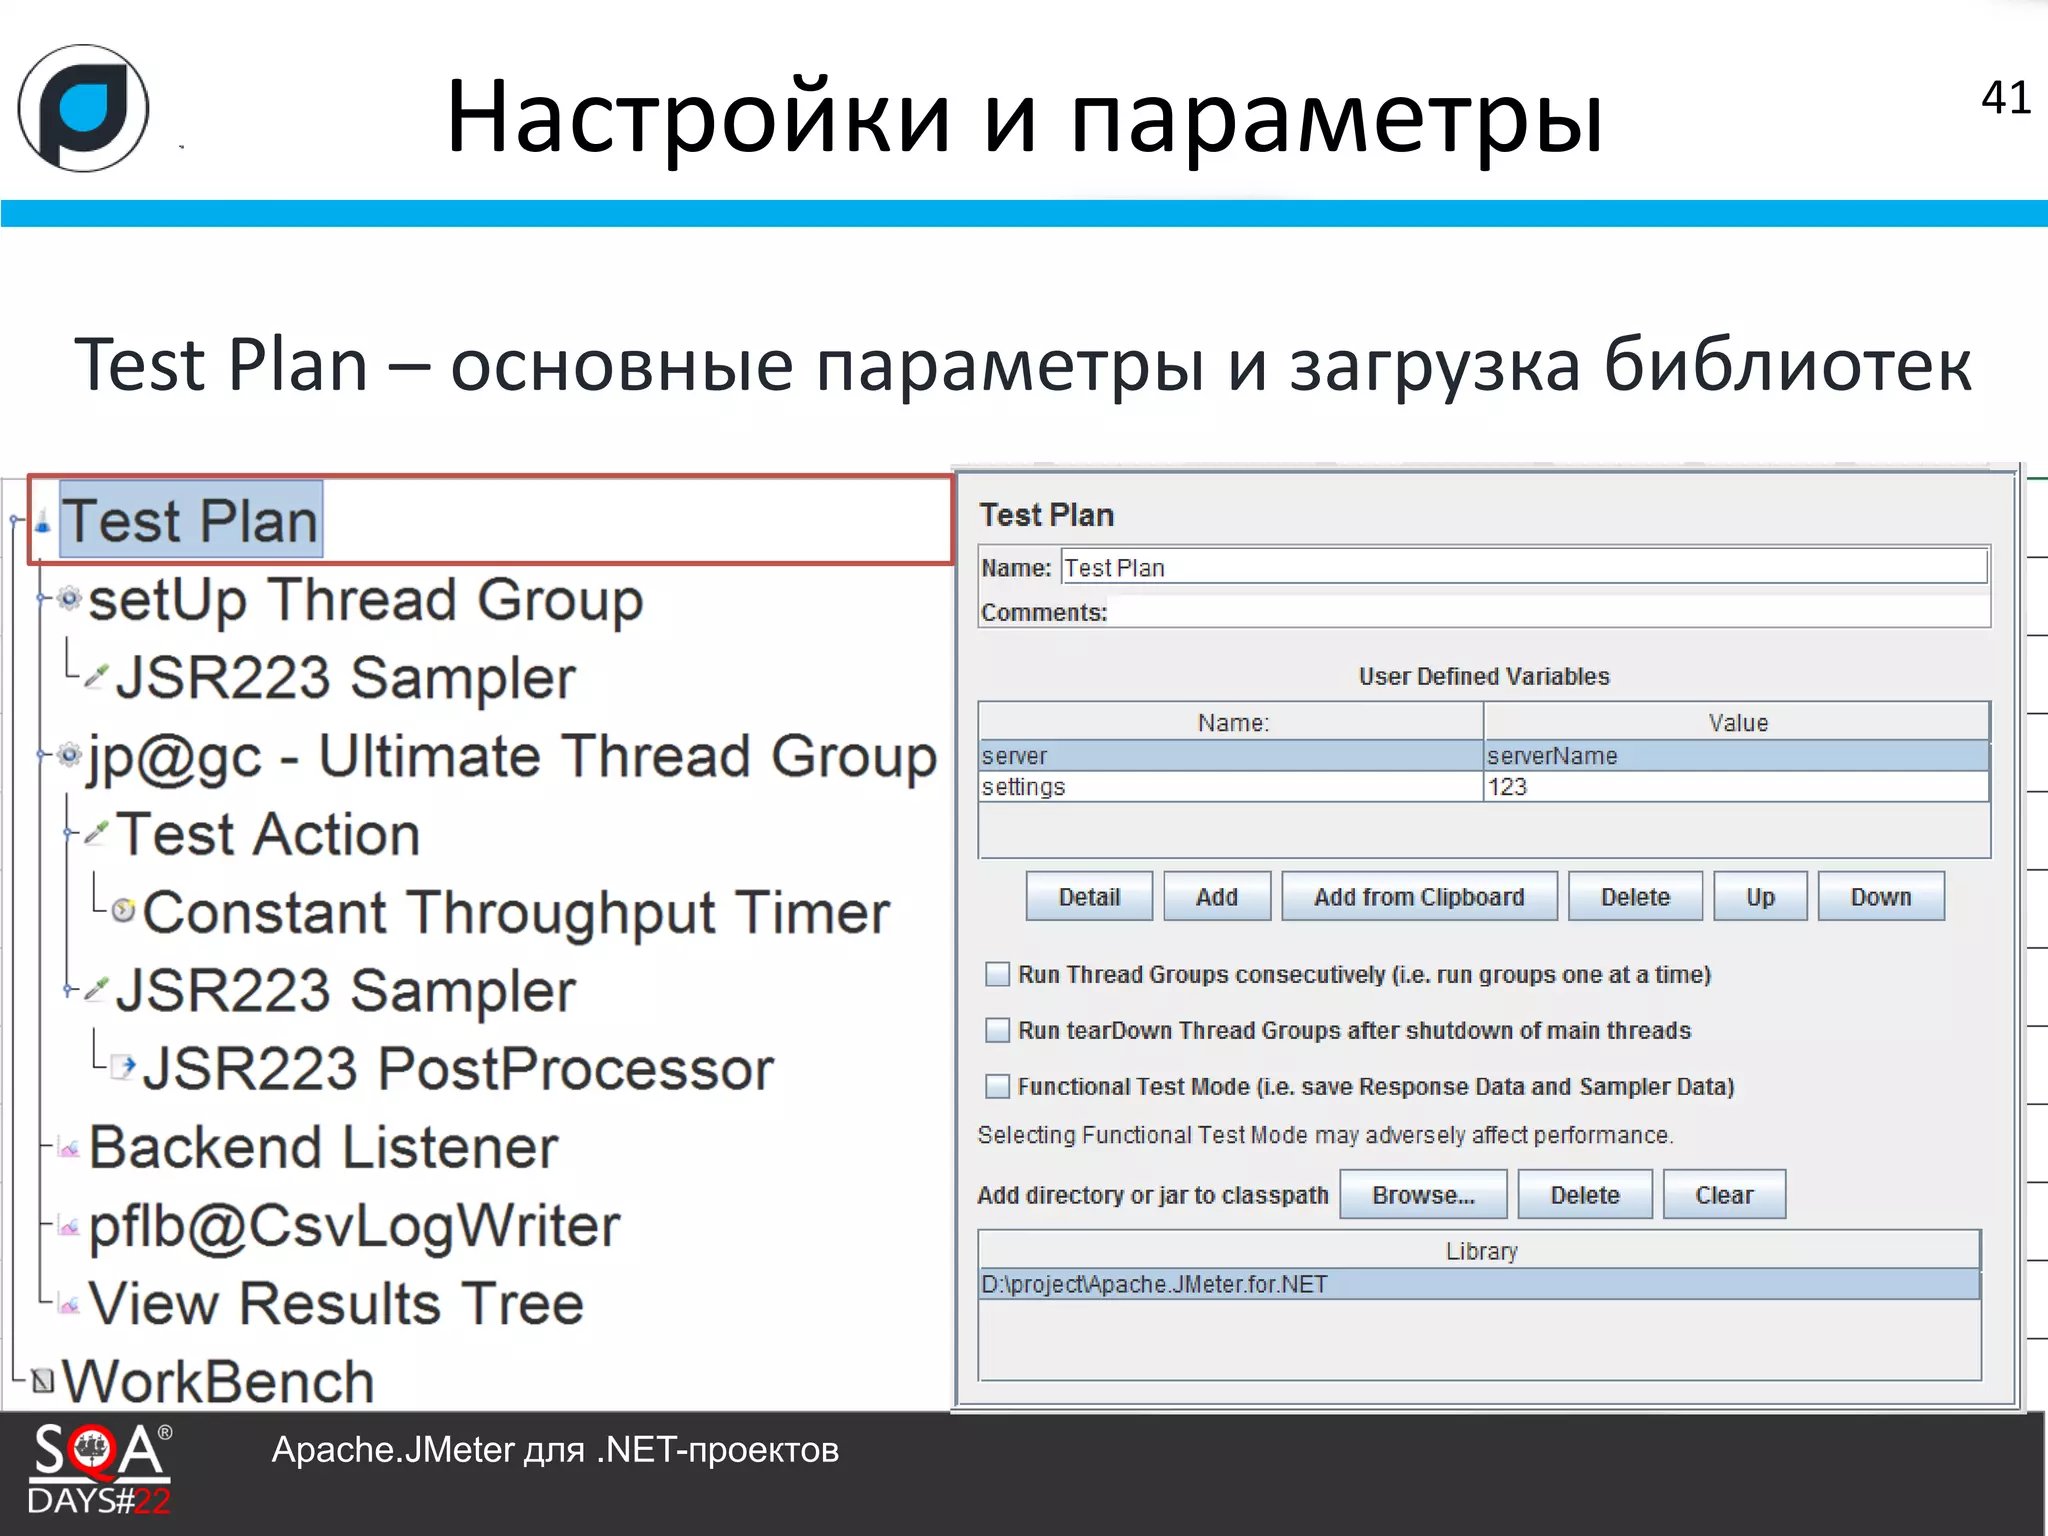The width and height of the screenshot is (2048, 1536).
Task: Click the Name: column header
Action: pyautogui.click(x=1231, y=722)
